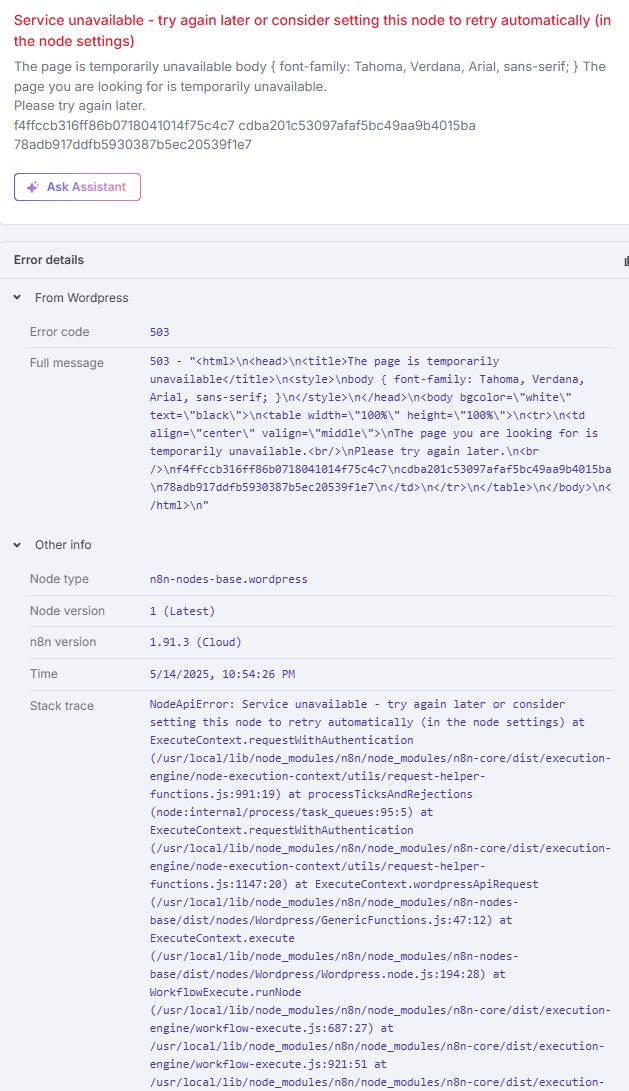Click the n8n version value 1.91.3 (Cloud)
Viewport: 629px width, 1091px height.
coord(196,642)
